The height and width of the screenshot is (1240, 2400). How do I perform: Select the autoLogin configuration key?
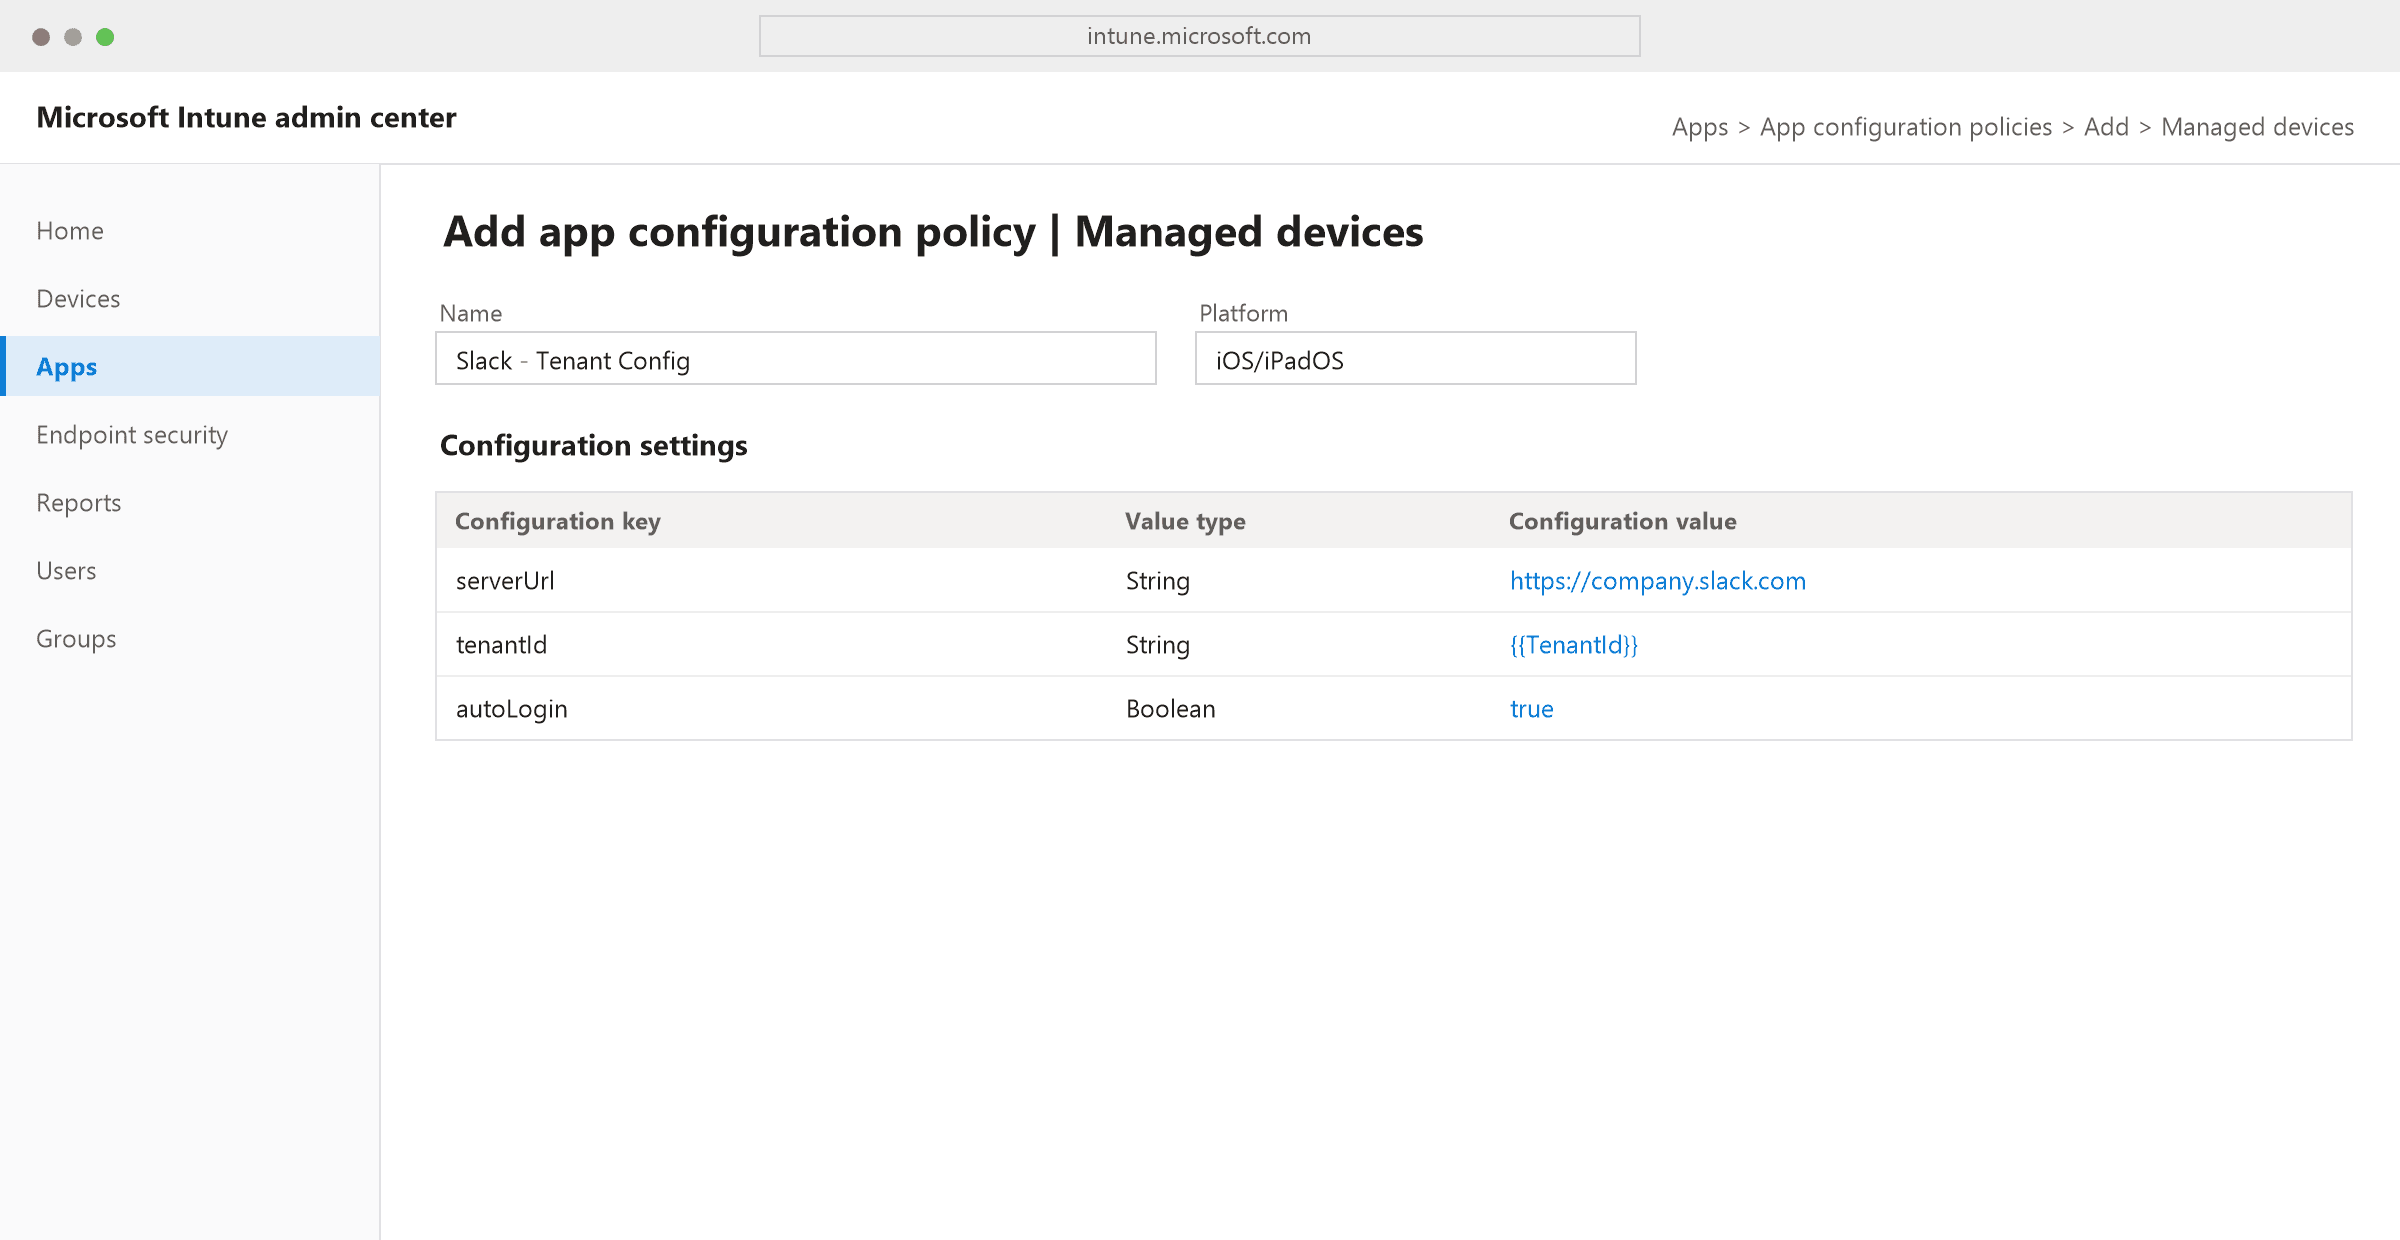(x=512, y=709)
